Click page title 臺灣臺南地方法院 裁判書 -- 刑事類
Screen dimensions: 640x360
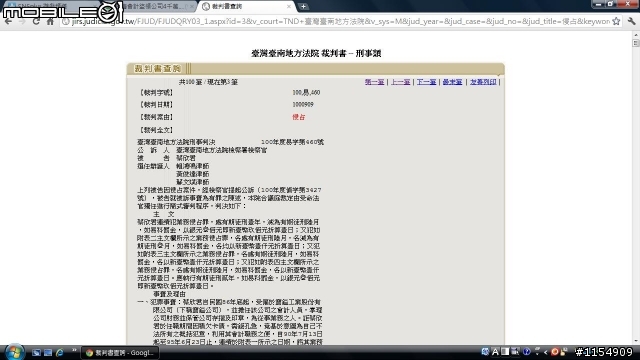coord(316,53)
